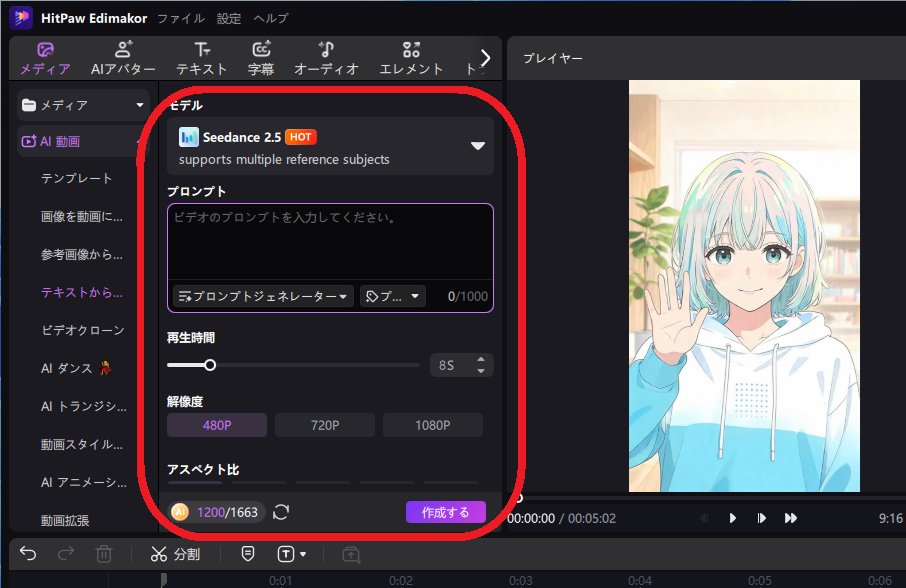The width and height of the screenshot is (906, 588).
Task: Open the オーディオ tab
Action: pos(326,59)
